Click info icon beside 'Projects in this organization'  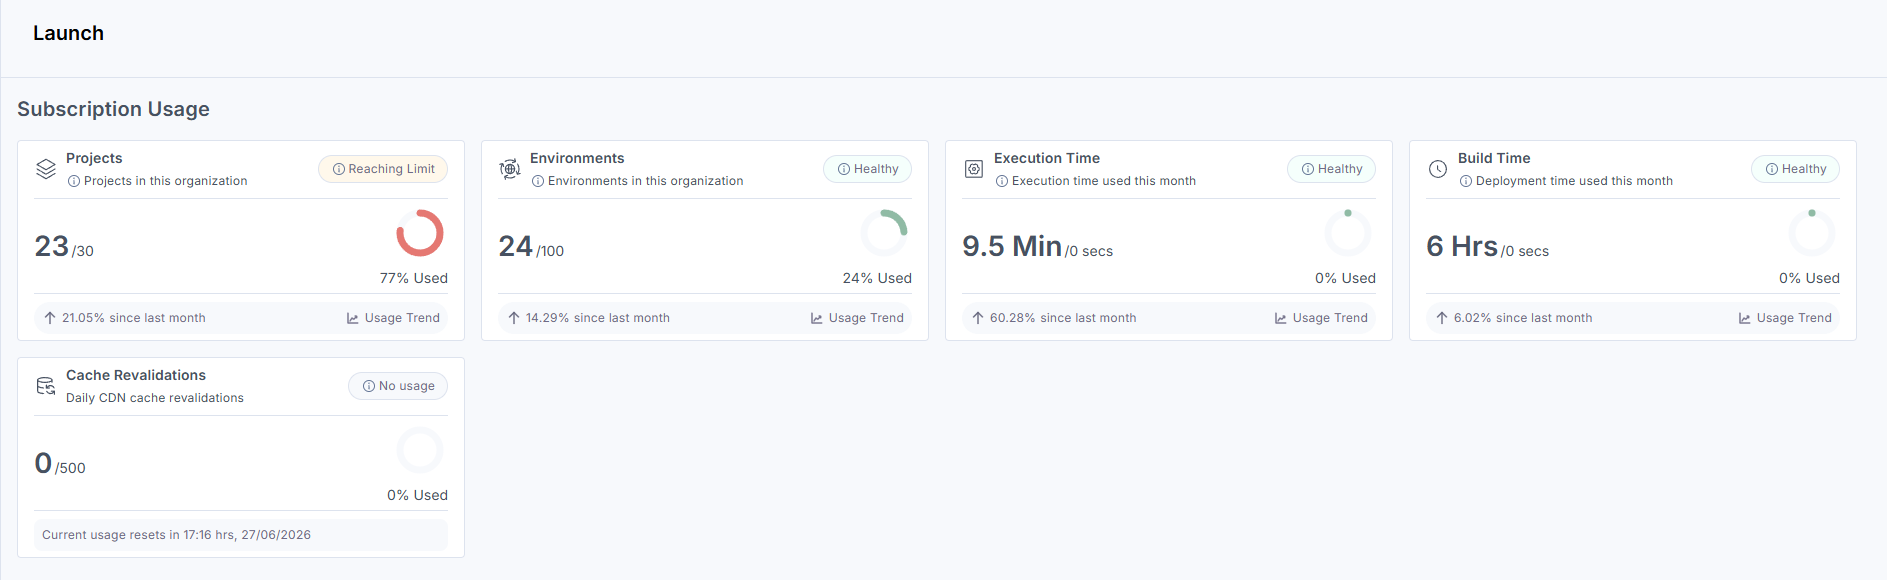pyautogui.click(x=74, y=181)
